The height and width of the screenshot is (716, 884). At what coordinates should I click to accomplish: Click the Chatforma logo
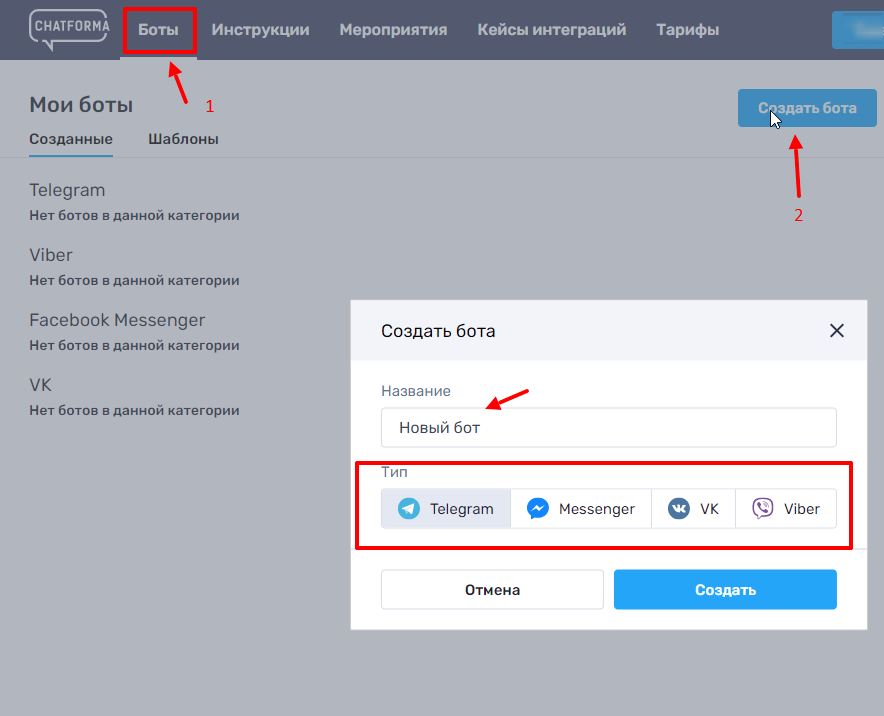tap(69, 28)
